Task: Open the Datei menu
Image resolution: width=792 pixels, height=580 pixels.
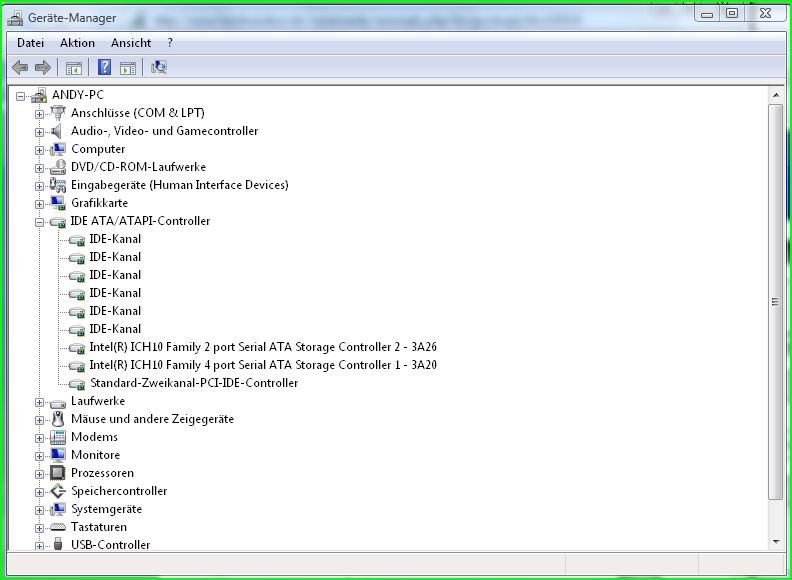Action: [x=30, y=43]
